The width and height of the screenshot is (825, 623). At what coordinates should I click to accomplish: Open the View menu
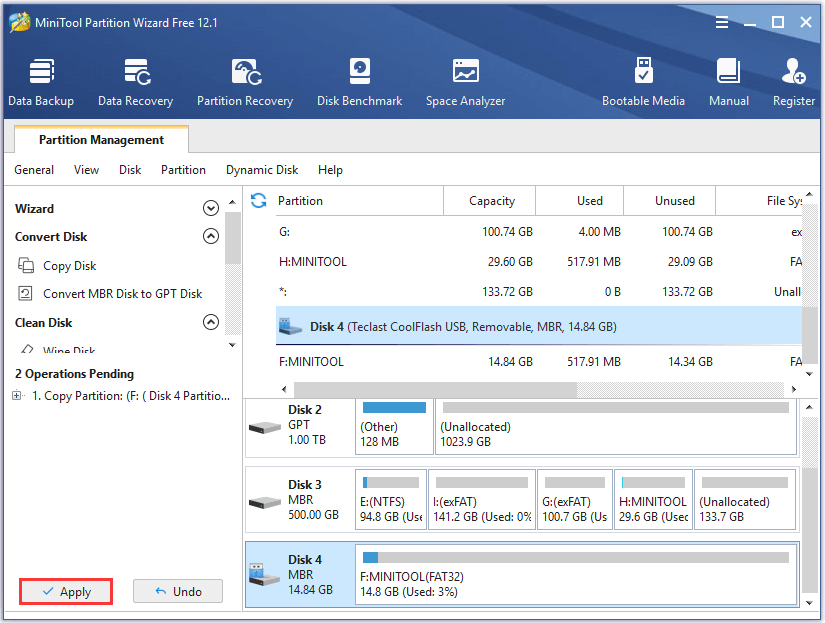coord(86,170)
